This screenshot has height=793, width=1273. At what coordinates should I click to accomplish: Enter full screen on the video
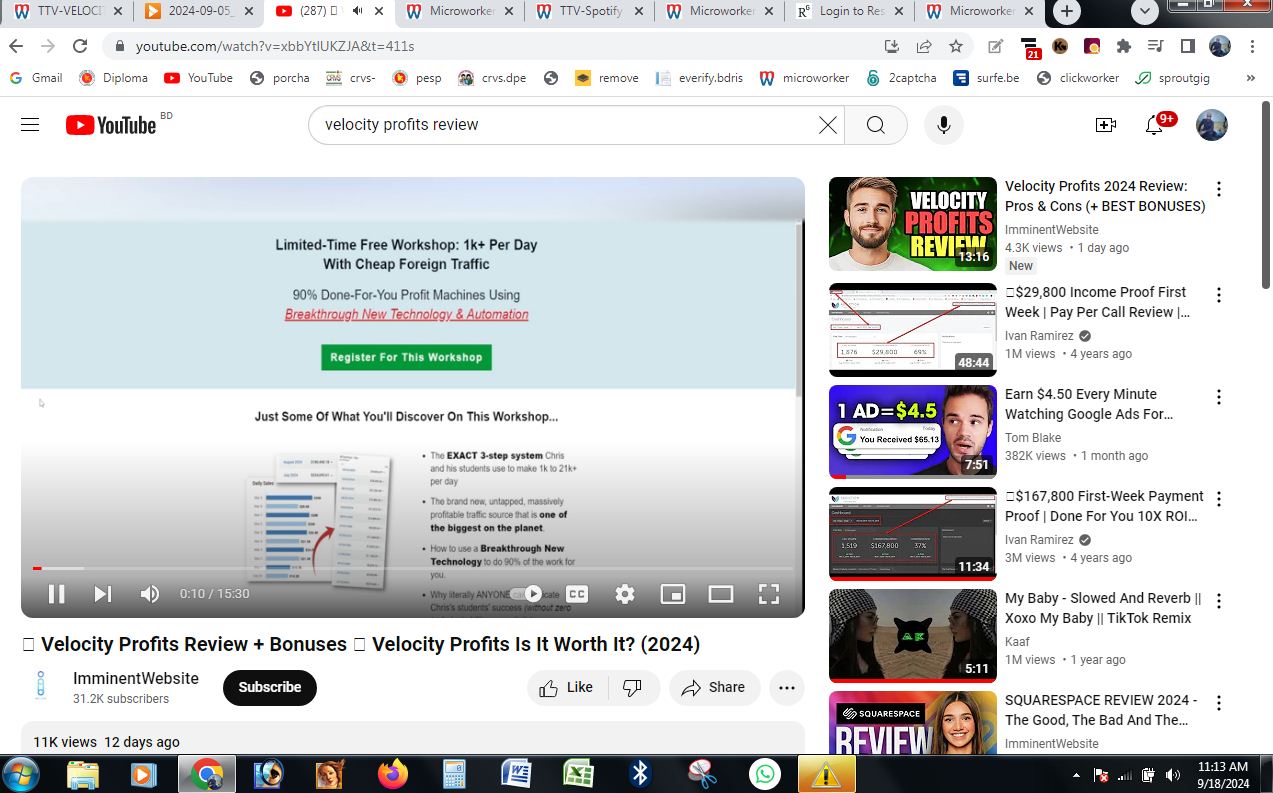[769, 594]
